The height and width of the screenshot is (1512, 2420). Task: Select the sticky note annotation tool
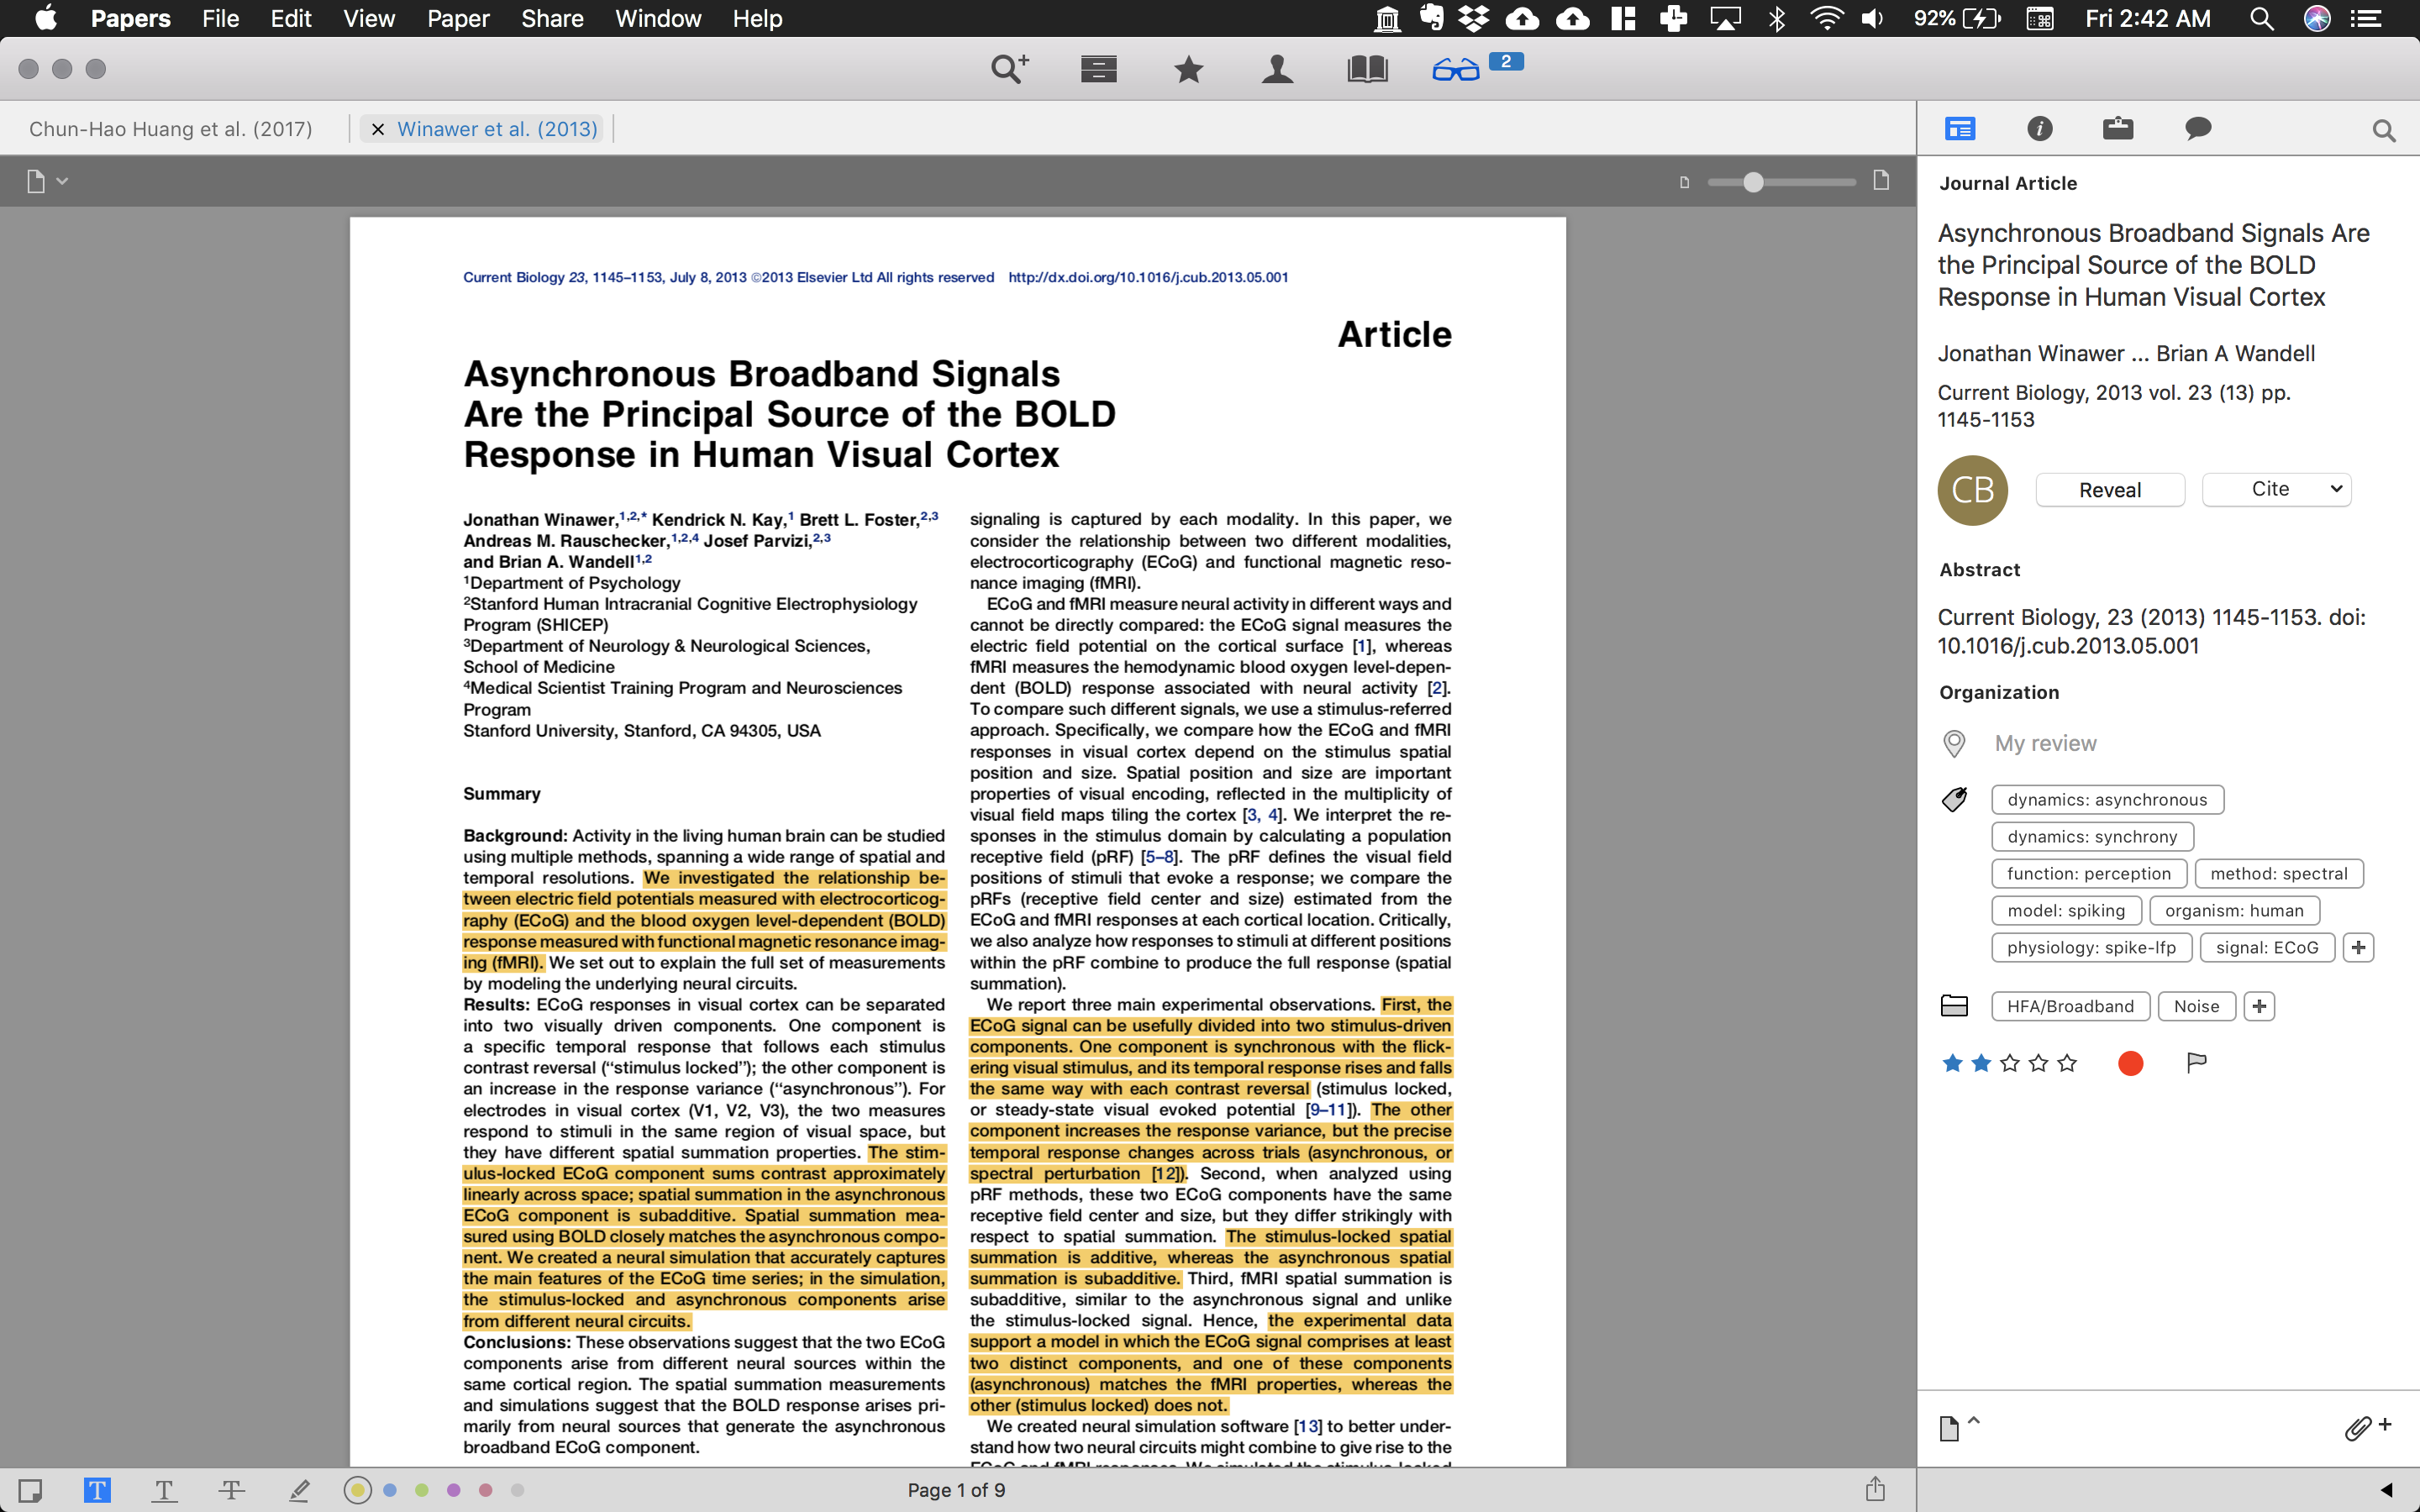click(30, 1490)
